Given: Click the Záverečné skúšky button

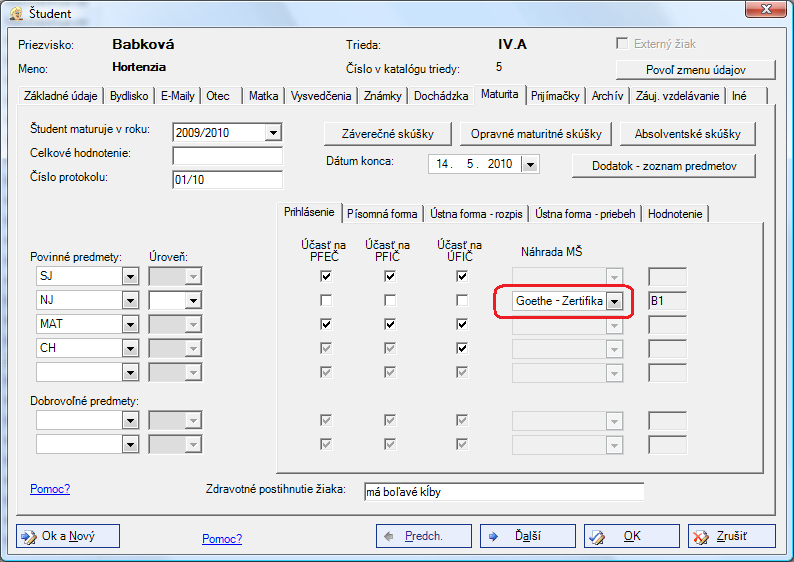Looking at the screenshot, I should click(x=387, y=134).
